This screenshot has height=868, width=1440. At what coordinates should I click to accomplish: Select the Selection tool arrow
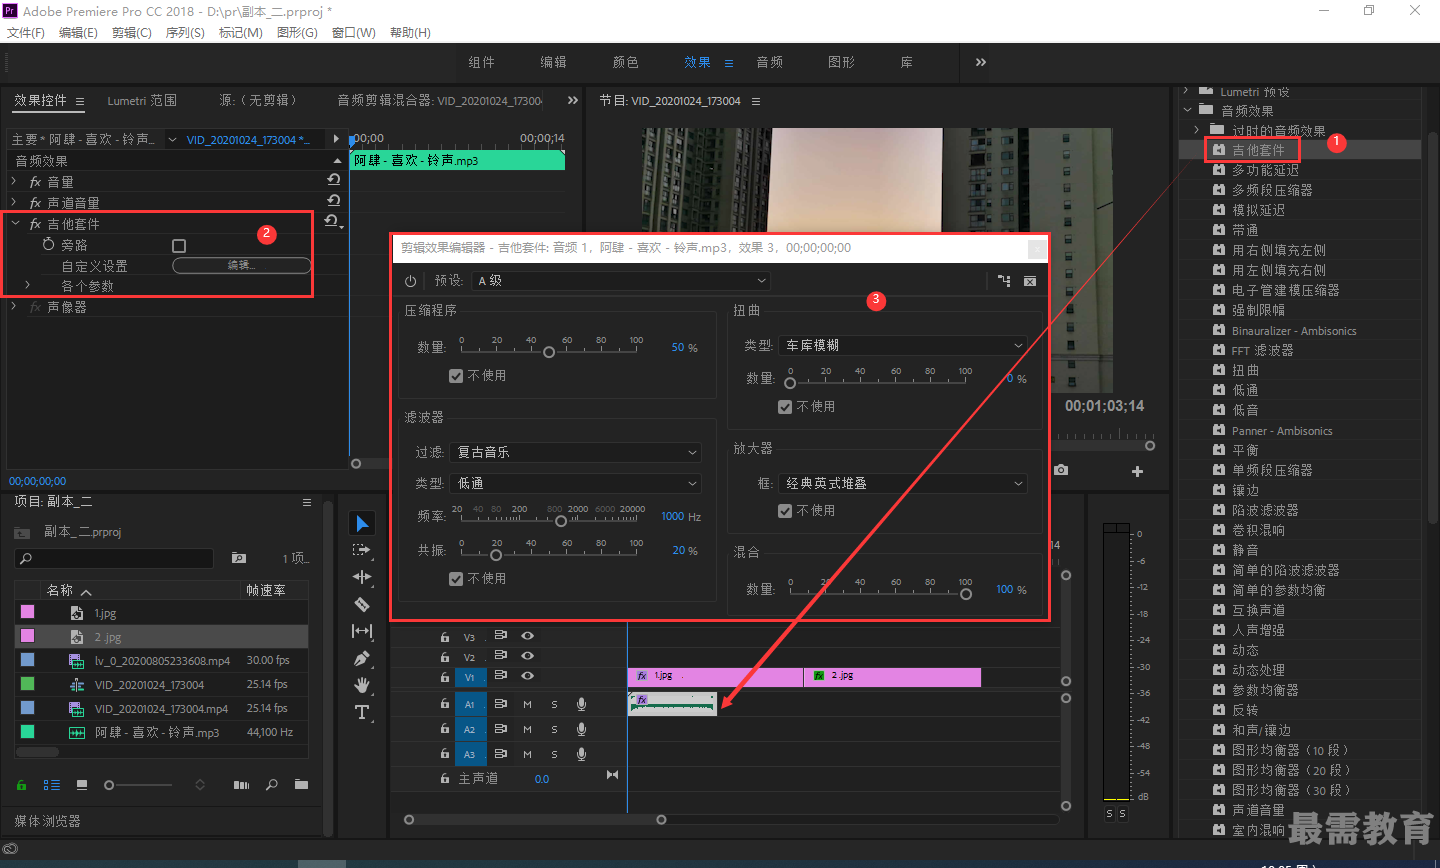(362, 523)
